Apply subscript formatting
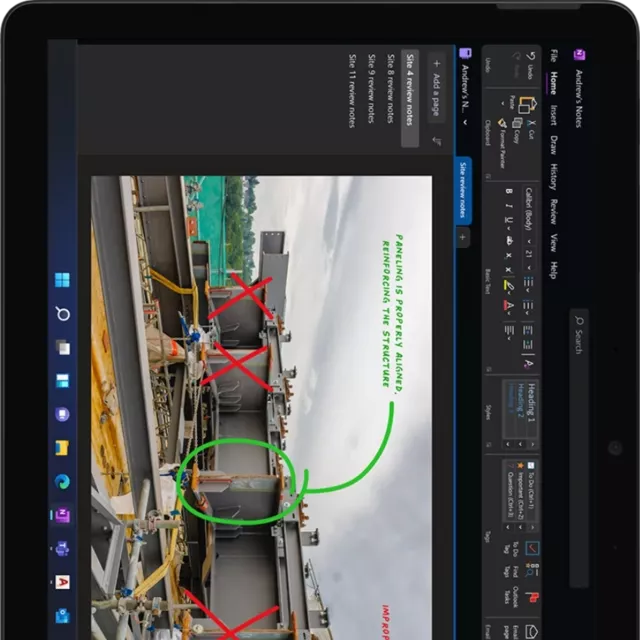Screen dimensions: 640x640 (509, 256)
